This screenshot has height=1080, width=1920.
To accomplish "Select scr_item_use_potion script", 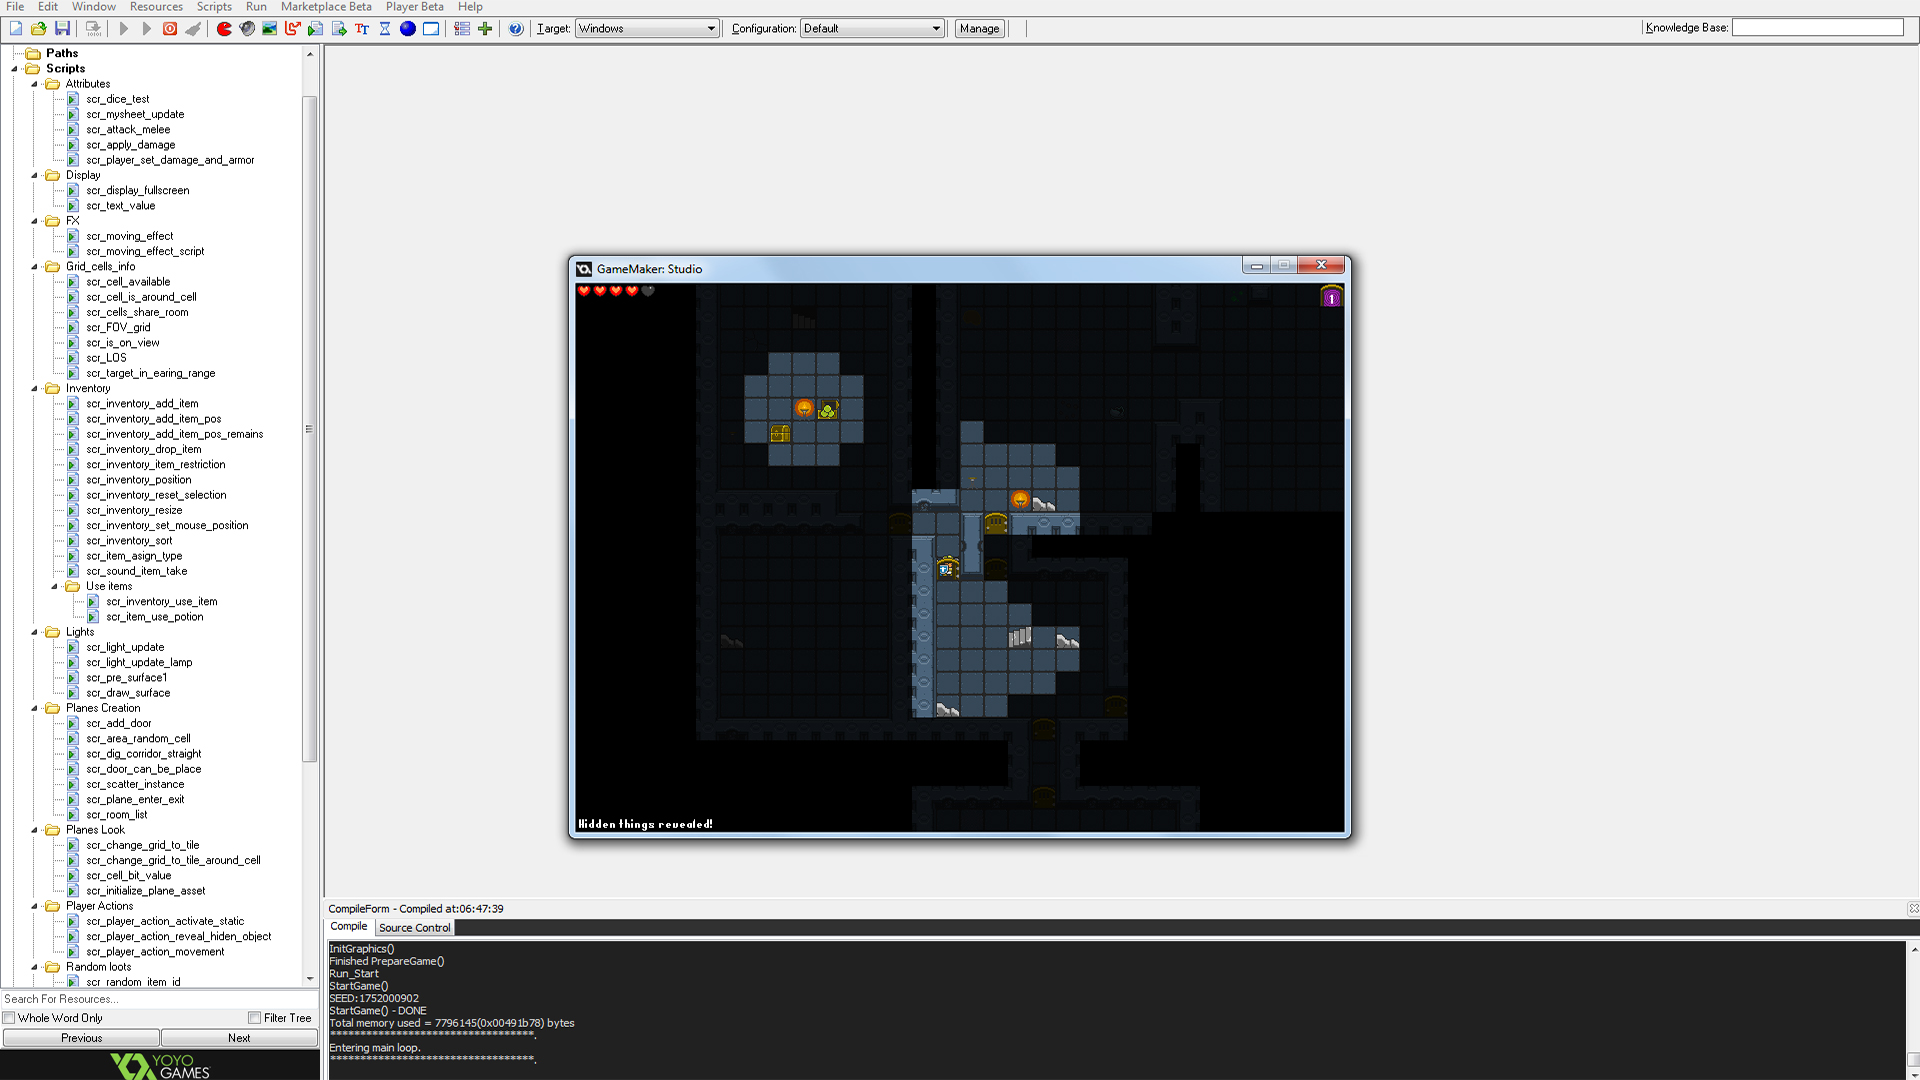I will coord(154,617).
